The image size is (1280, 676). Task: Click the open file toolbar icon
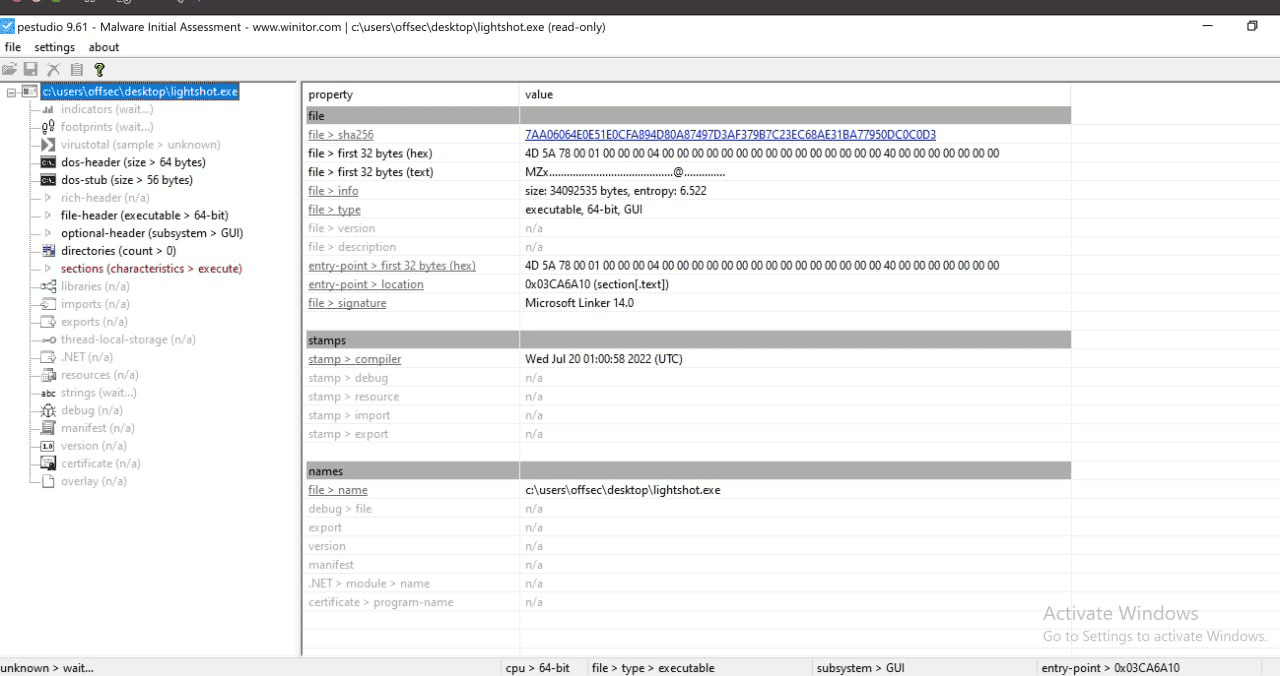click(9, 69)
